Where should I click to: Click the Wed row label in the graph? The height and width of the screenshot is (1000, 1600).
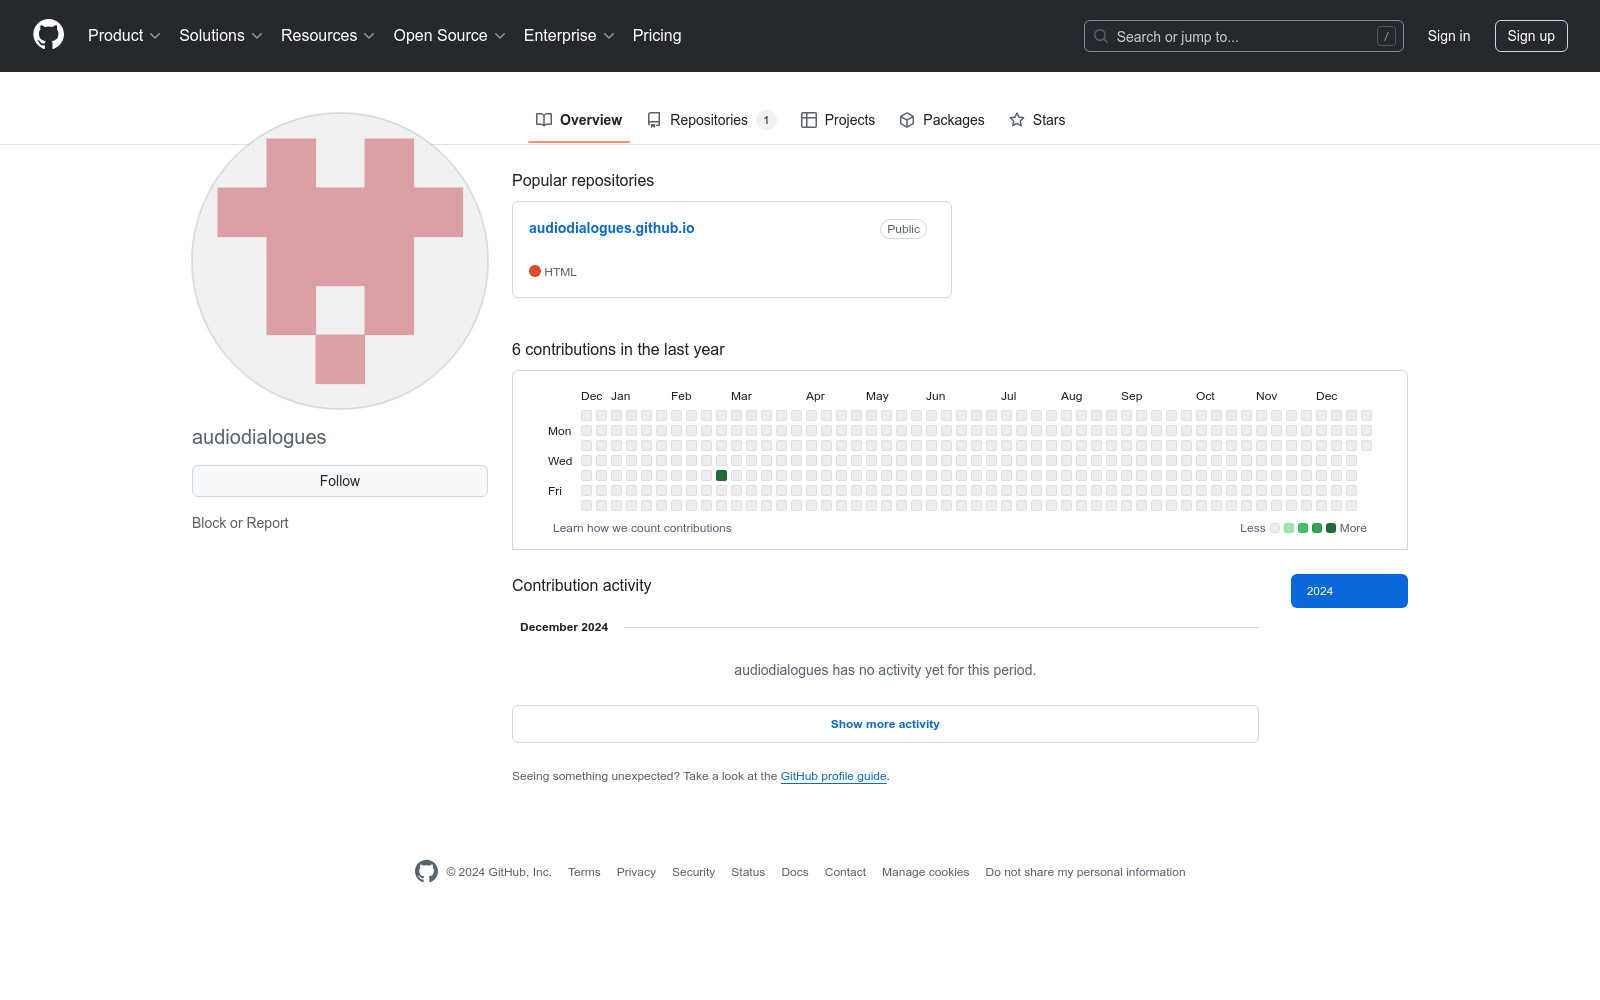point(560,461)
